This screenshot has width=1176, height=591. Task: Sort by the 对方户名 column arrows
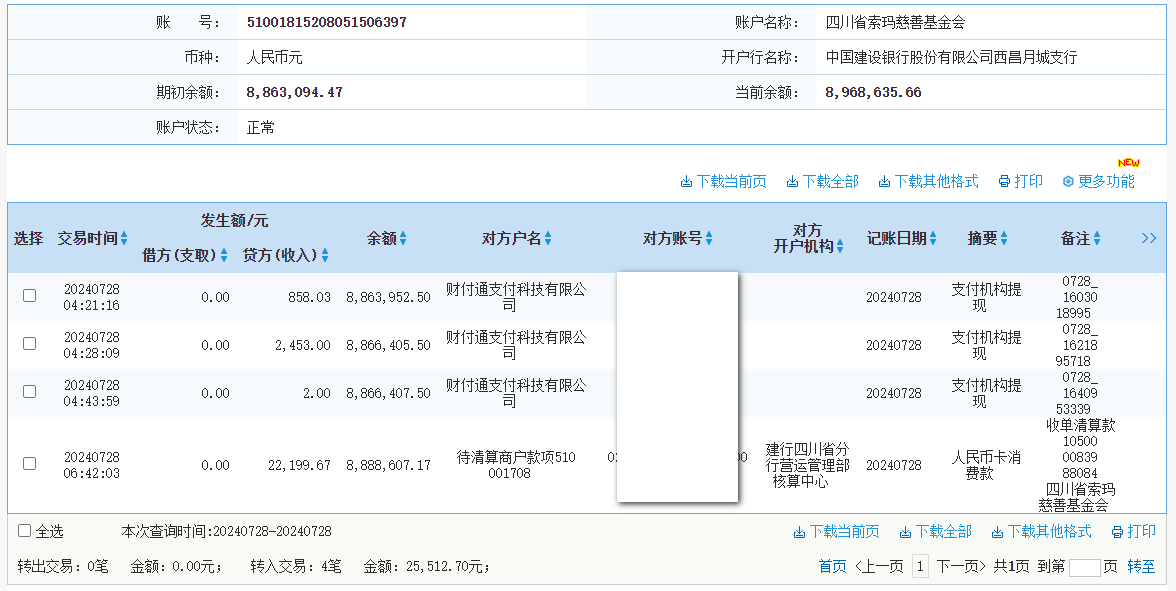548,238
